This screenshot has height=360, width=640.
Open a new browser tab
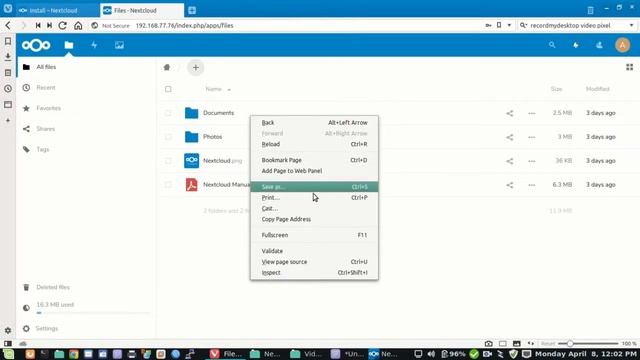(x=192, y=11)
